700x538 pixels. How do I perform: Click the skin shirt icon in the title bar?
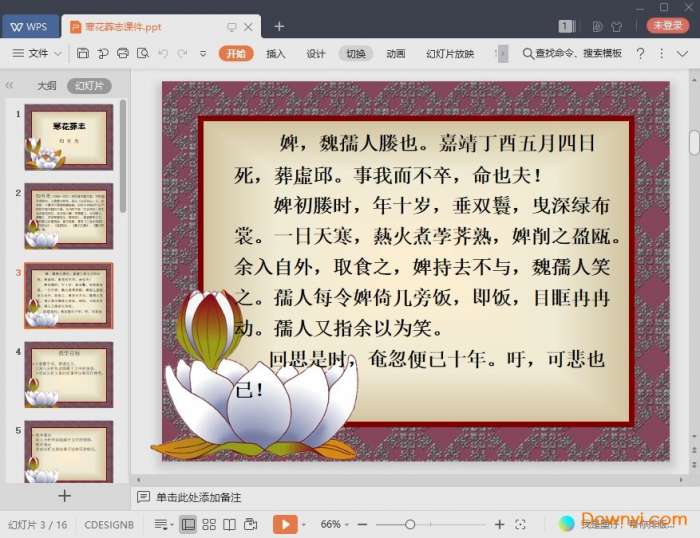(617, 26)
